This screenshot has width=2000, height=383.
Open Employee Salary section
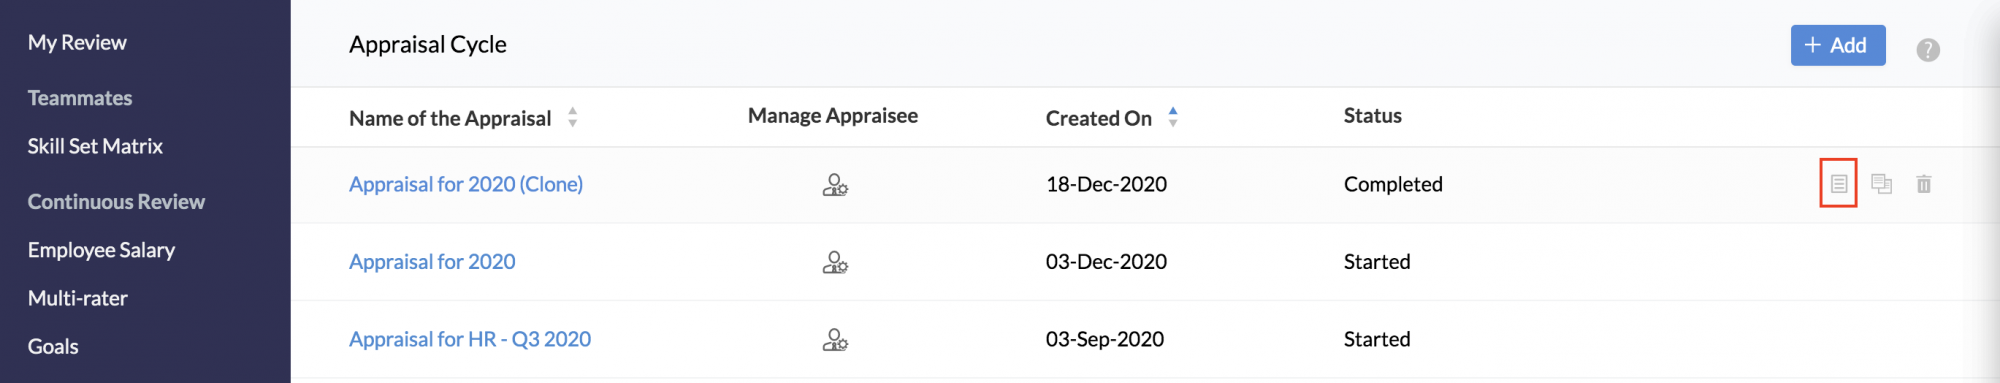tap(101, 250)
